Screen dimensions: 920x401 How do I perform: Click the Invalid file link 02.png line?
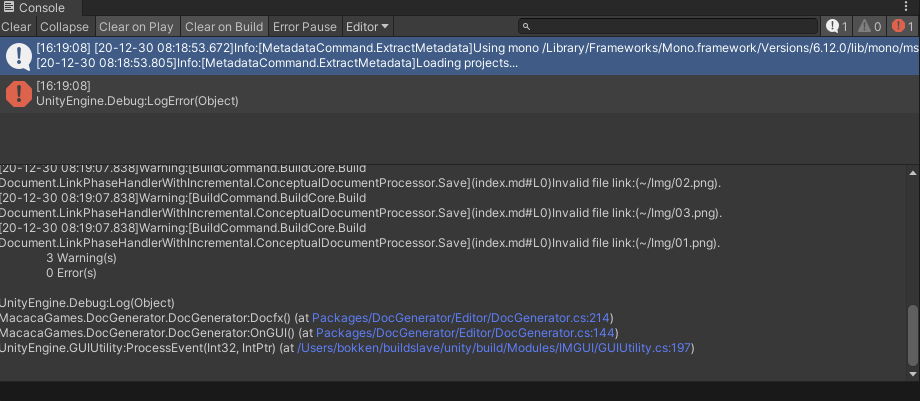pos(360,183)
